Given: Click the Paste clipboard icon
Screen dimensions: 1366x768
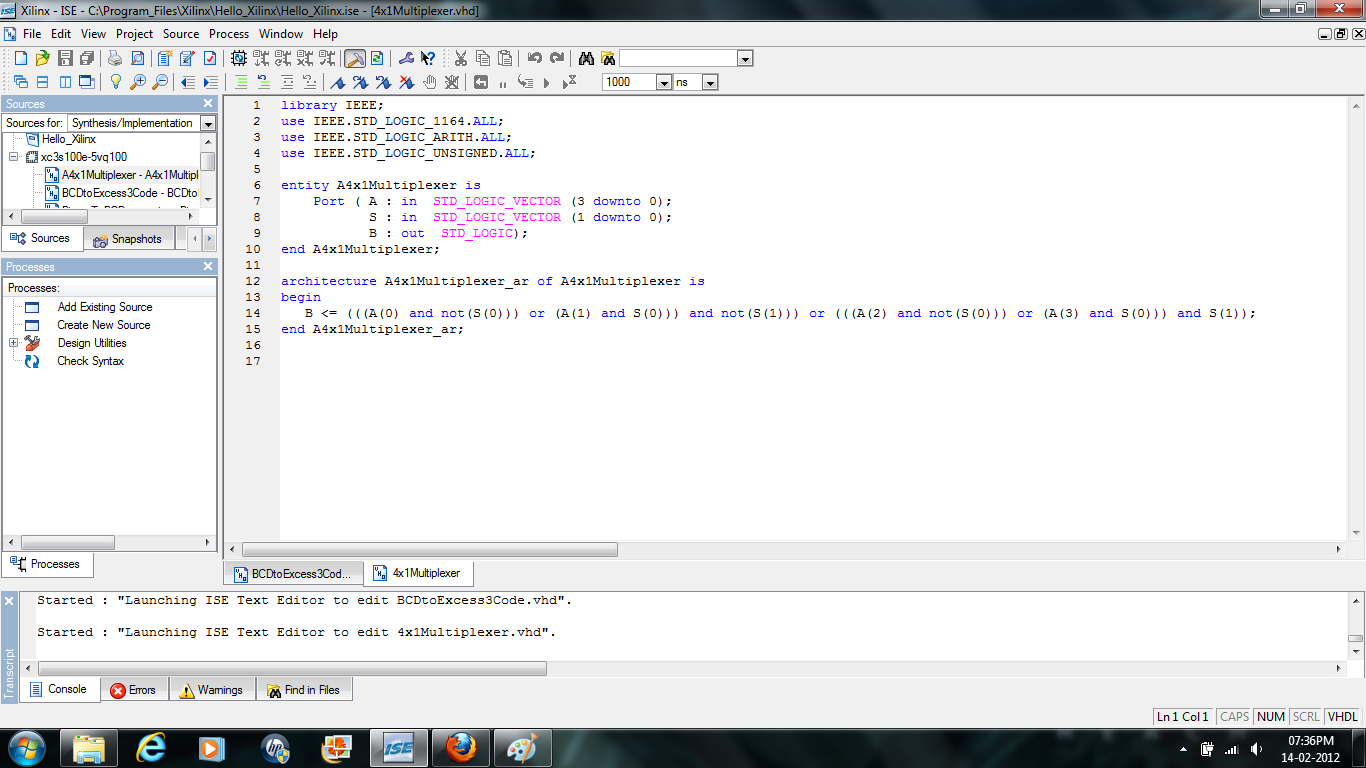Looking at the screenshot, I should coord(505,58).
